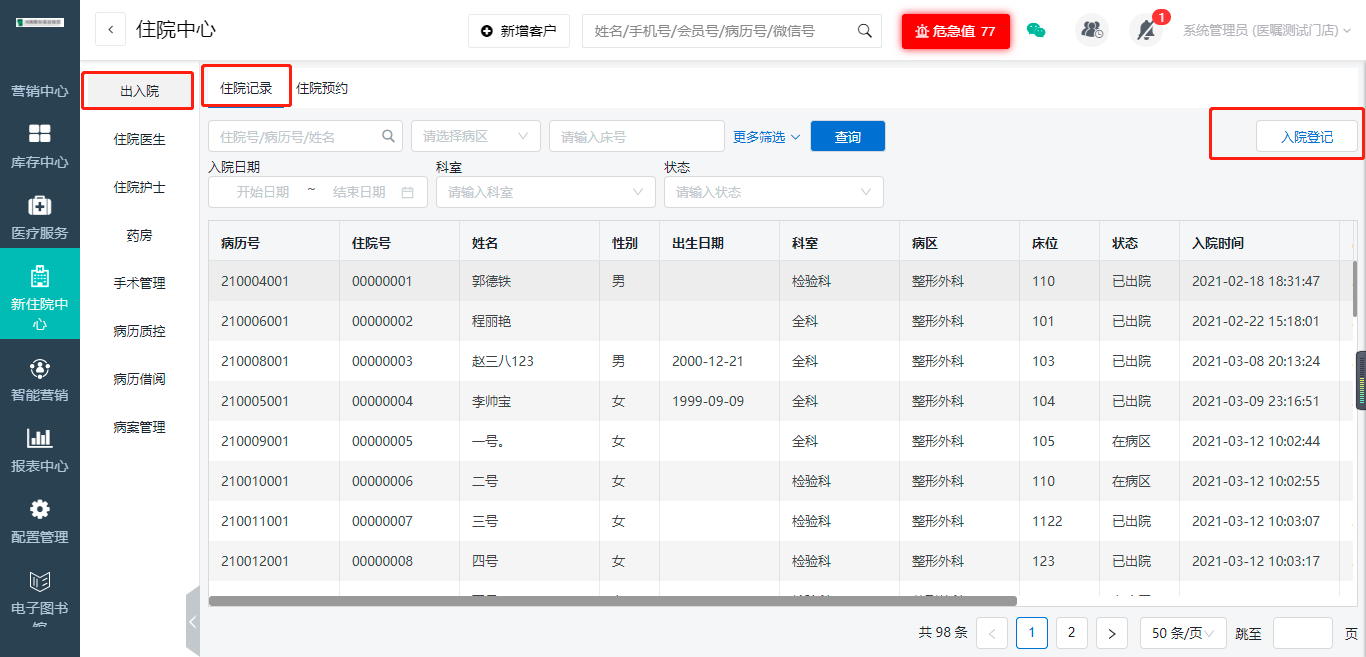
Task: Switch to the 住院预约 tab
Action: pos(322,88)
